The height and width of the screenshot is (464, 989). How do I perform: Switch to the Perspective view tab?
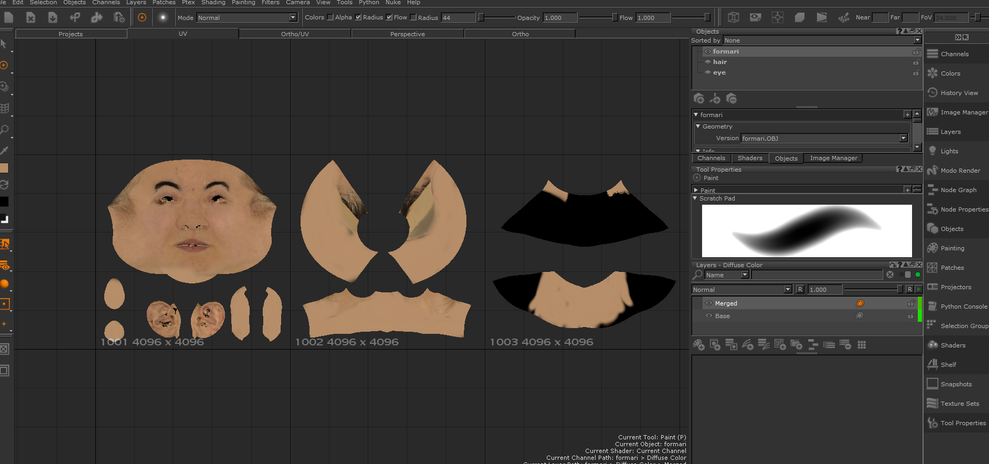click(x=407, y=34)
